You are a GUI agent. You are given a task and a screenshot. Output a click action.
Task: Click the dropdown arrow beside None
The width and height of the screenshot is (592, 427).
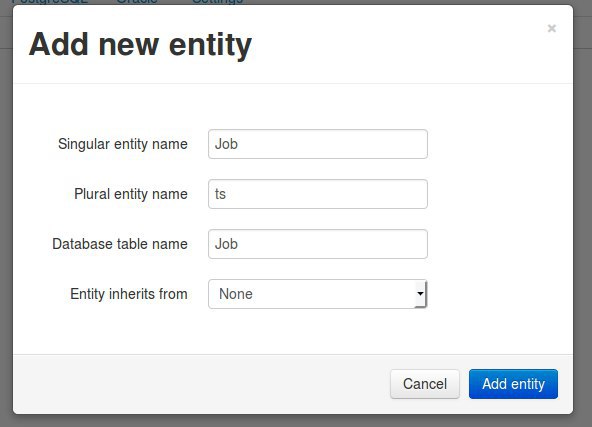coord(420,294)
